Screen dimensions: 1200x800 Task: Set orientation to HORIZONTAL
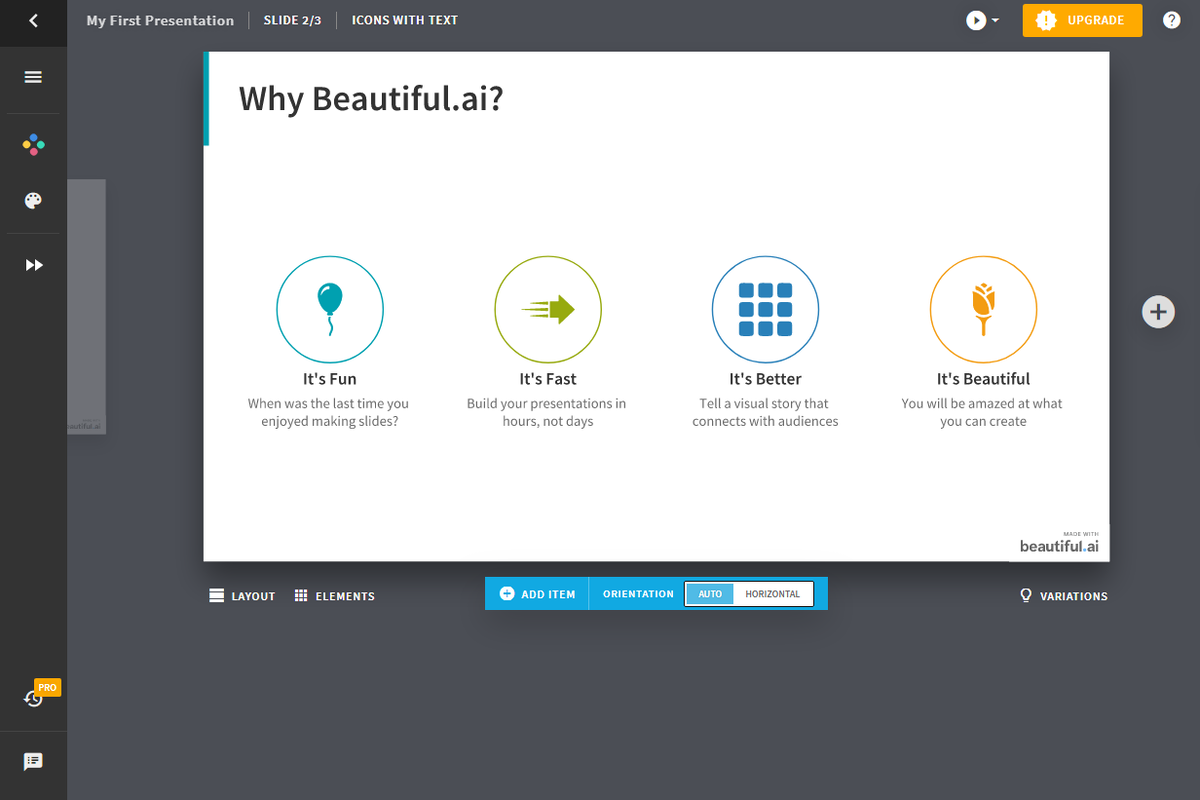tap(773, 594)
